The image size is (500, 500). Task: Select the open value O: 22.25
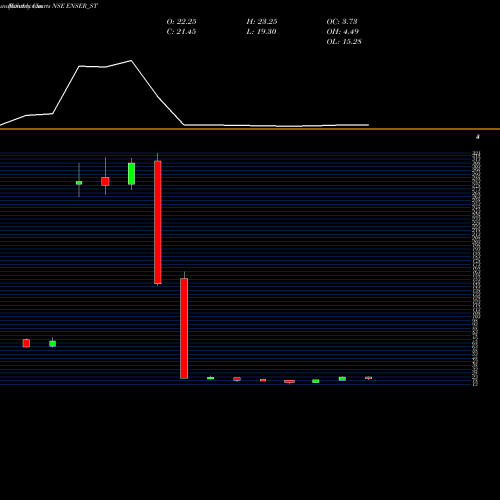pyautogui.click(x=181, y=21)
